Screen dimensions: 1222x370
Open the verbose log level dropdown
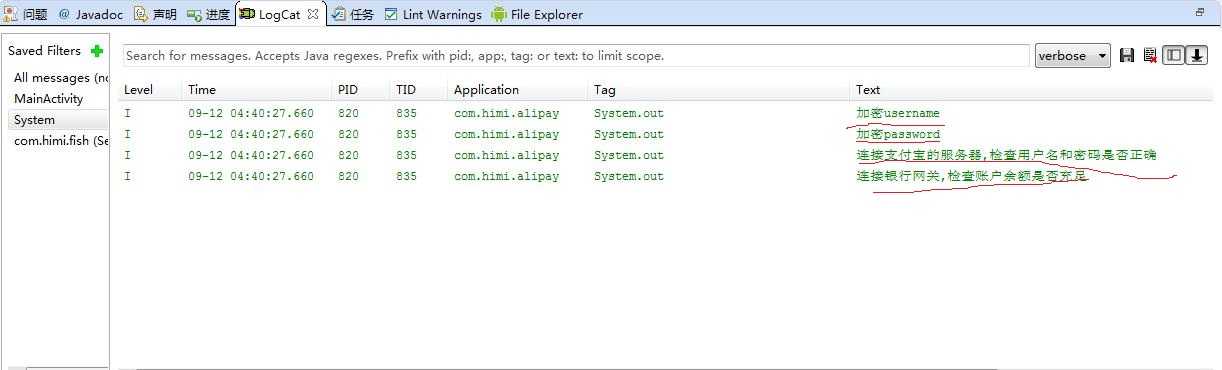click(1073, 56)
